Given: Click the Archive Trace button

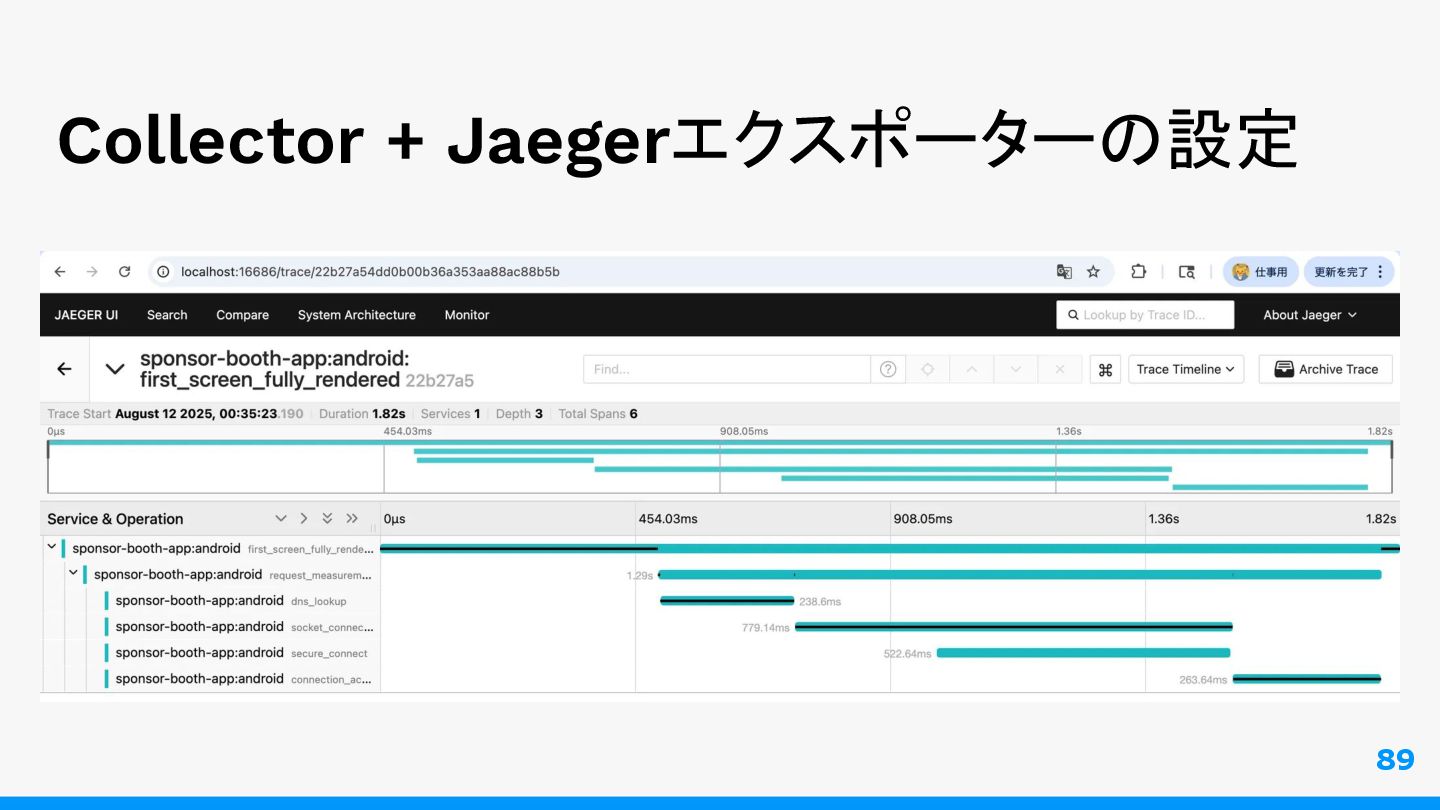Looking at the screenshot, I should point(1326,369).
